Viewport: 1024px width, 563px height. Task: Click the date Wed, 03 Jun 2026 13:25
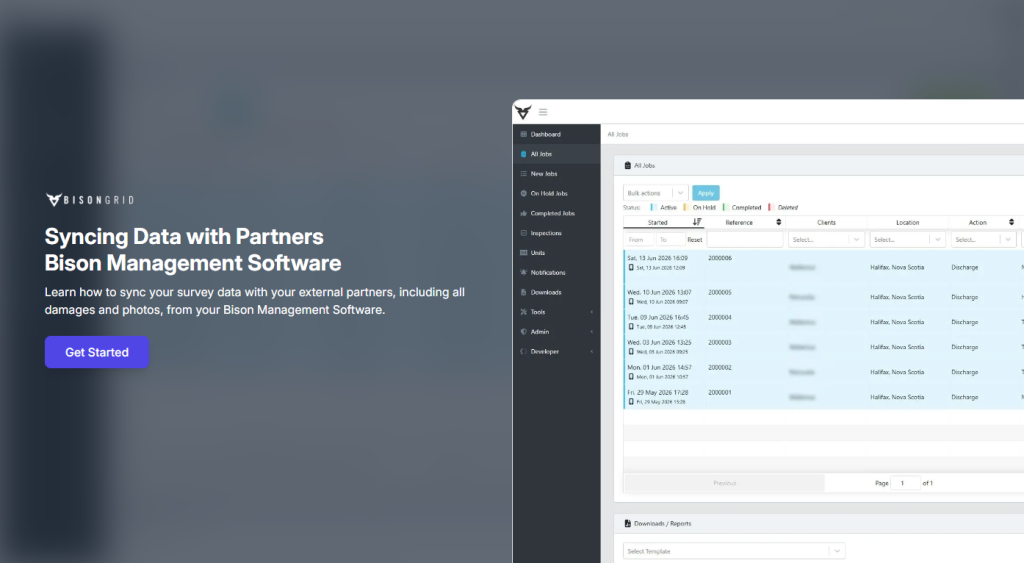click(659, 342)
